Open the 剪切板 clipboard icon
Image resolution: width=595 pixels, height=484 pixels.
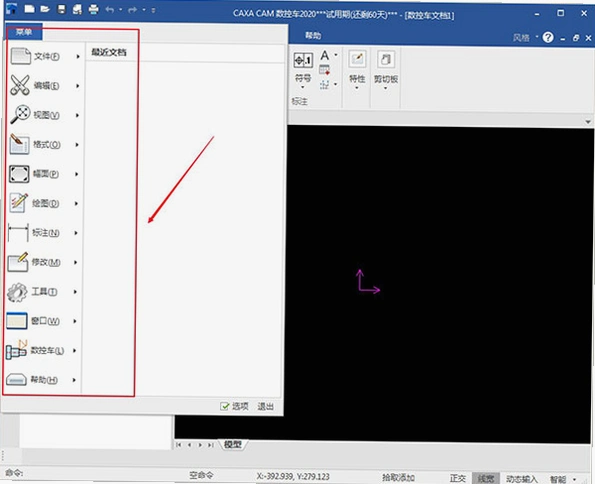click(x=386, y=69)
